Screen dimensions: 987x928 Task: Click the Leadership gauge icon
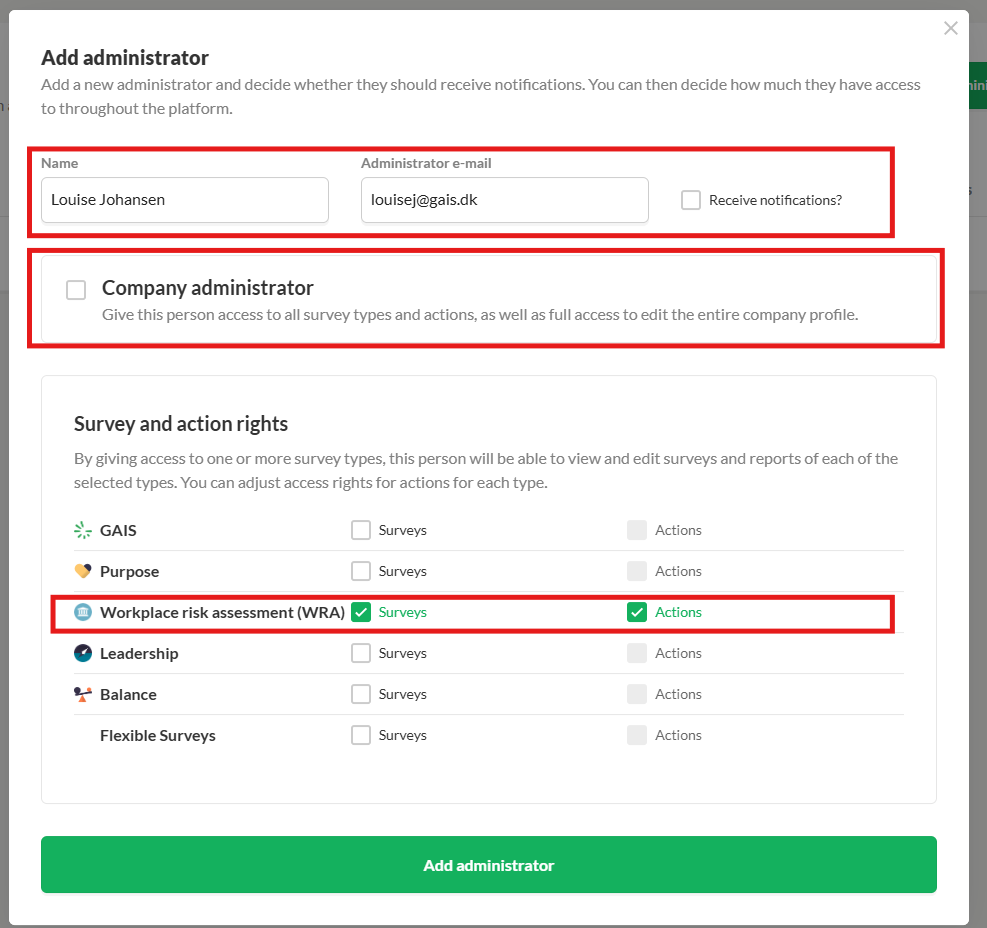pyautogui.click(x=82, y=653)
